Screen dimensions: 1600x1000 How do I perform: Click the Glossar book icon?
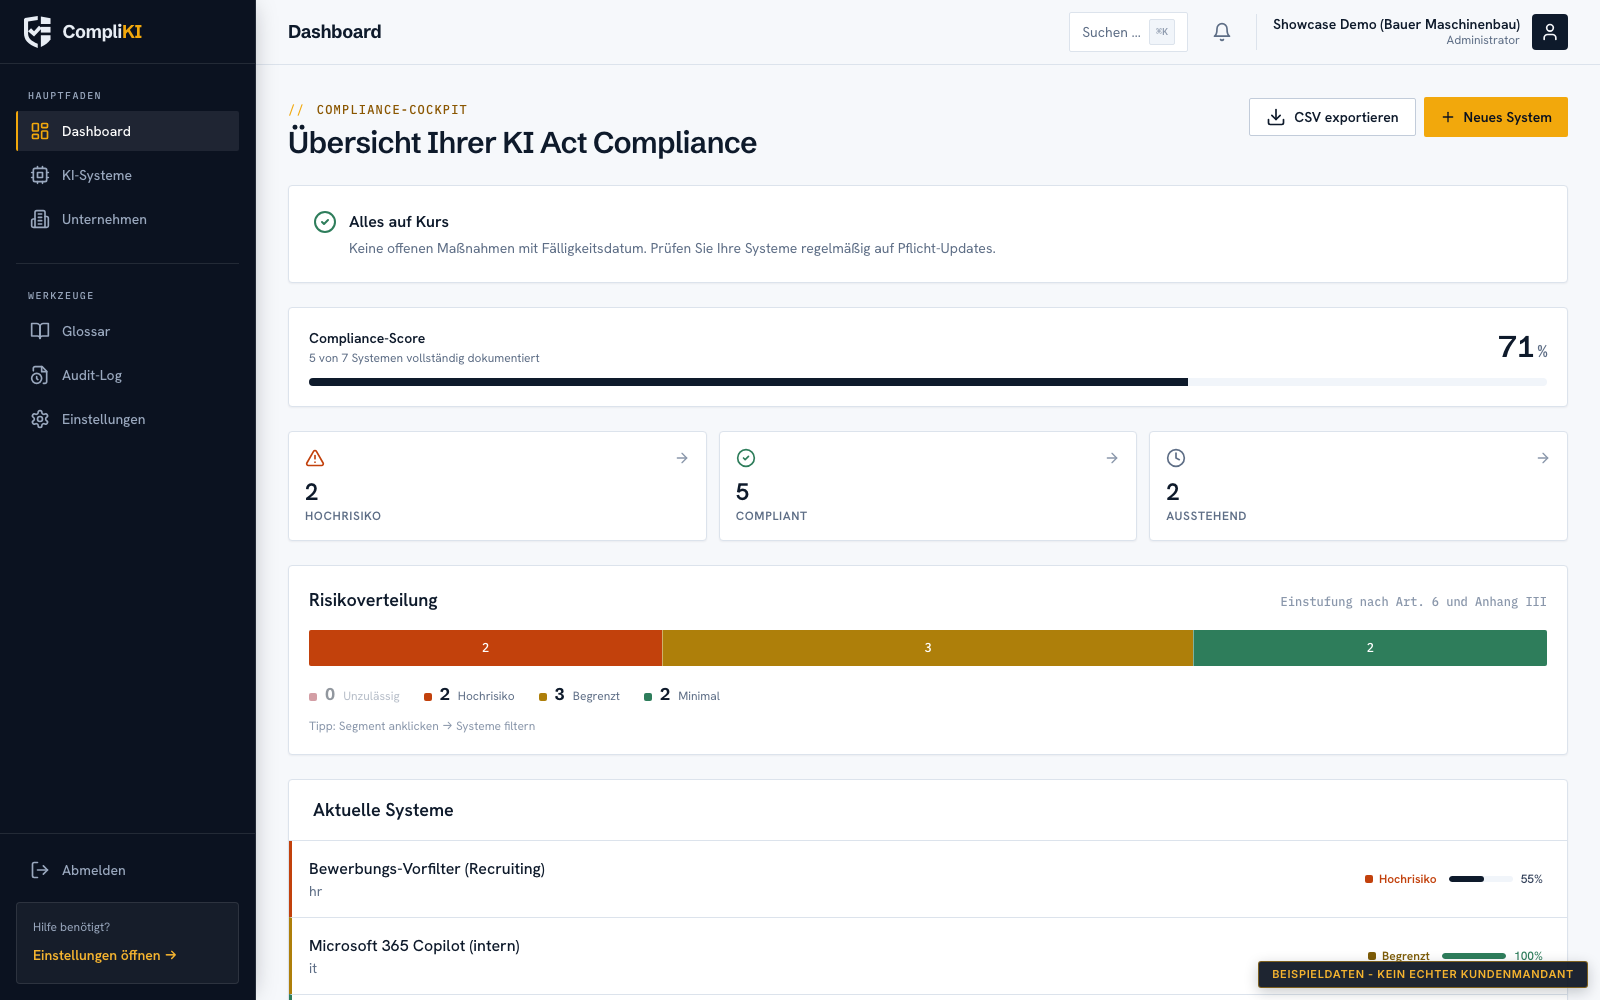pyautogui.click(x=40, y=331)
